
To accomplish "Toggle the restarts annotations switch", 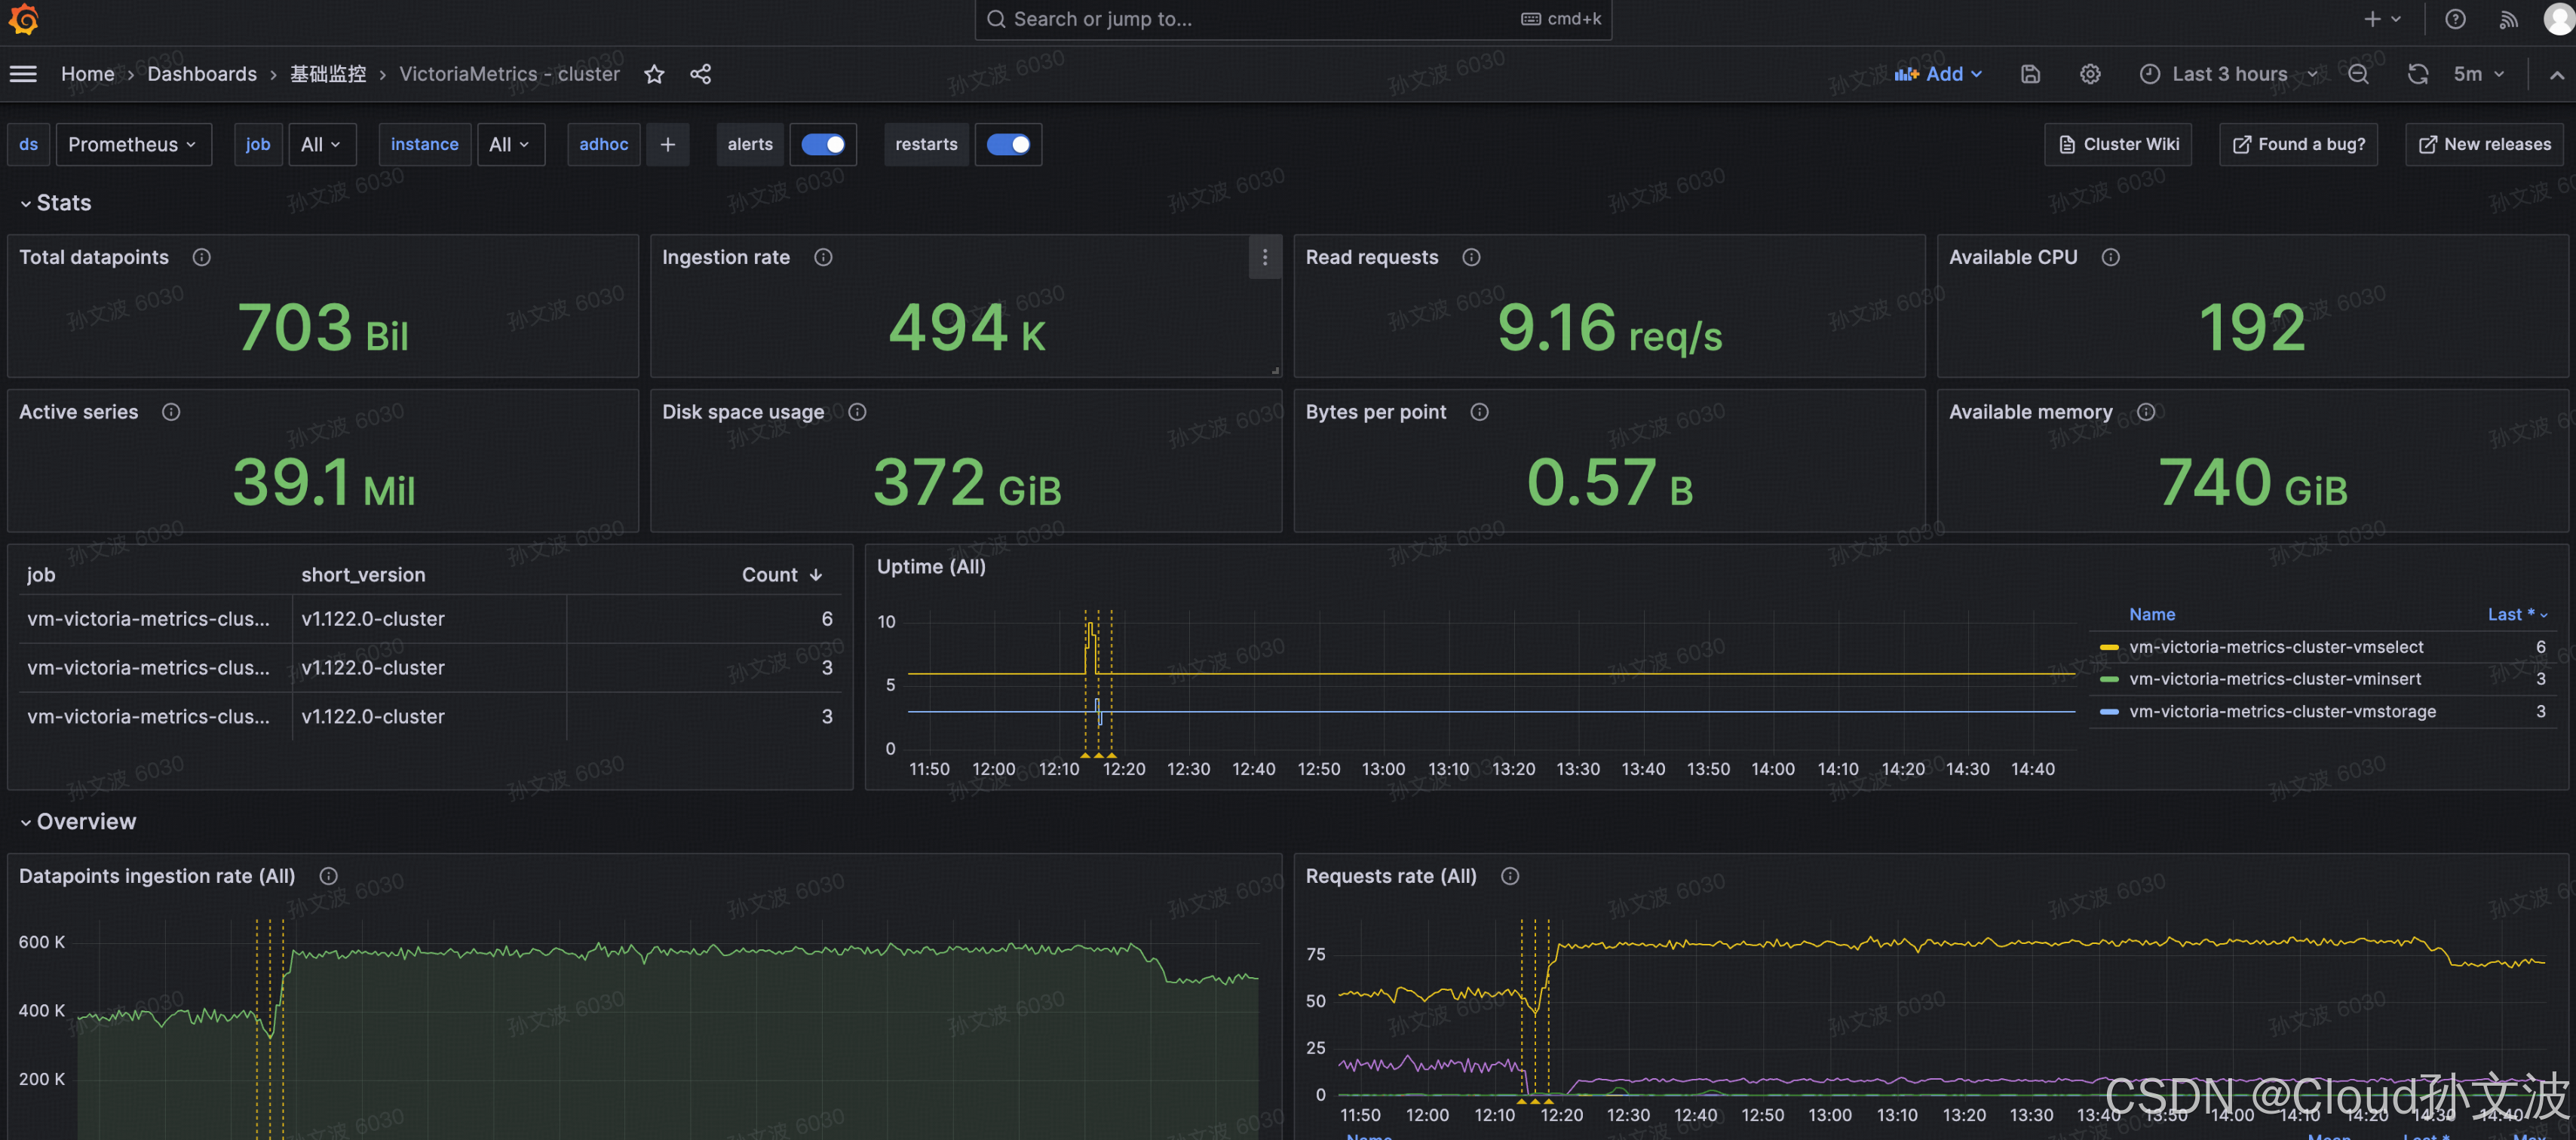I will pos(1007,145).
